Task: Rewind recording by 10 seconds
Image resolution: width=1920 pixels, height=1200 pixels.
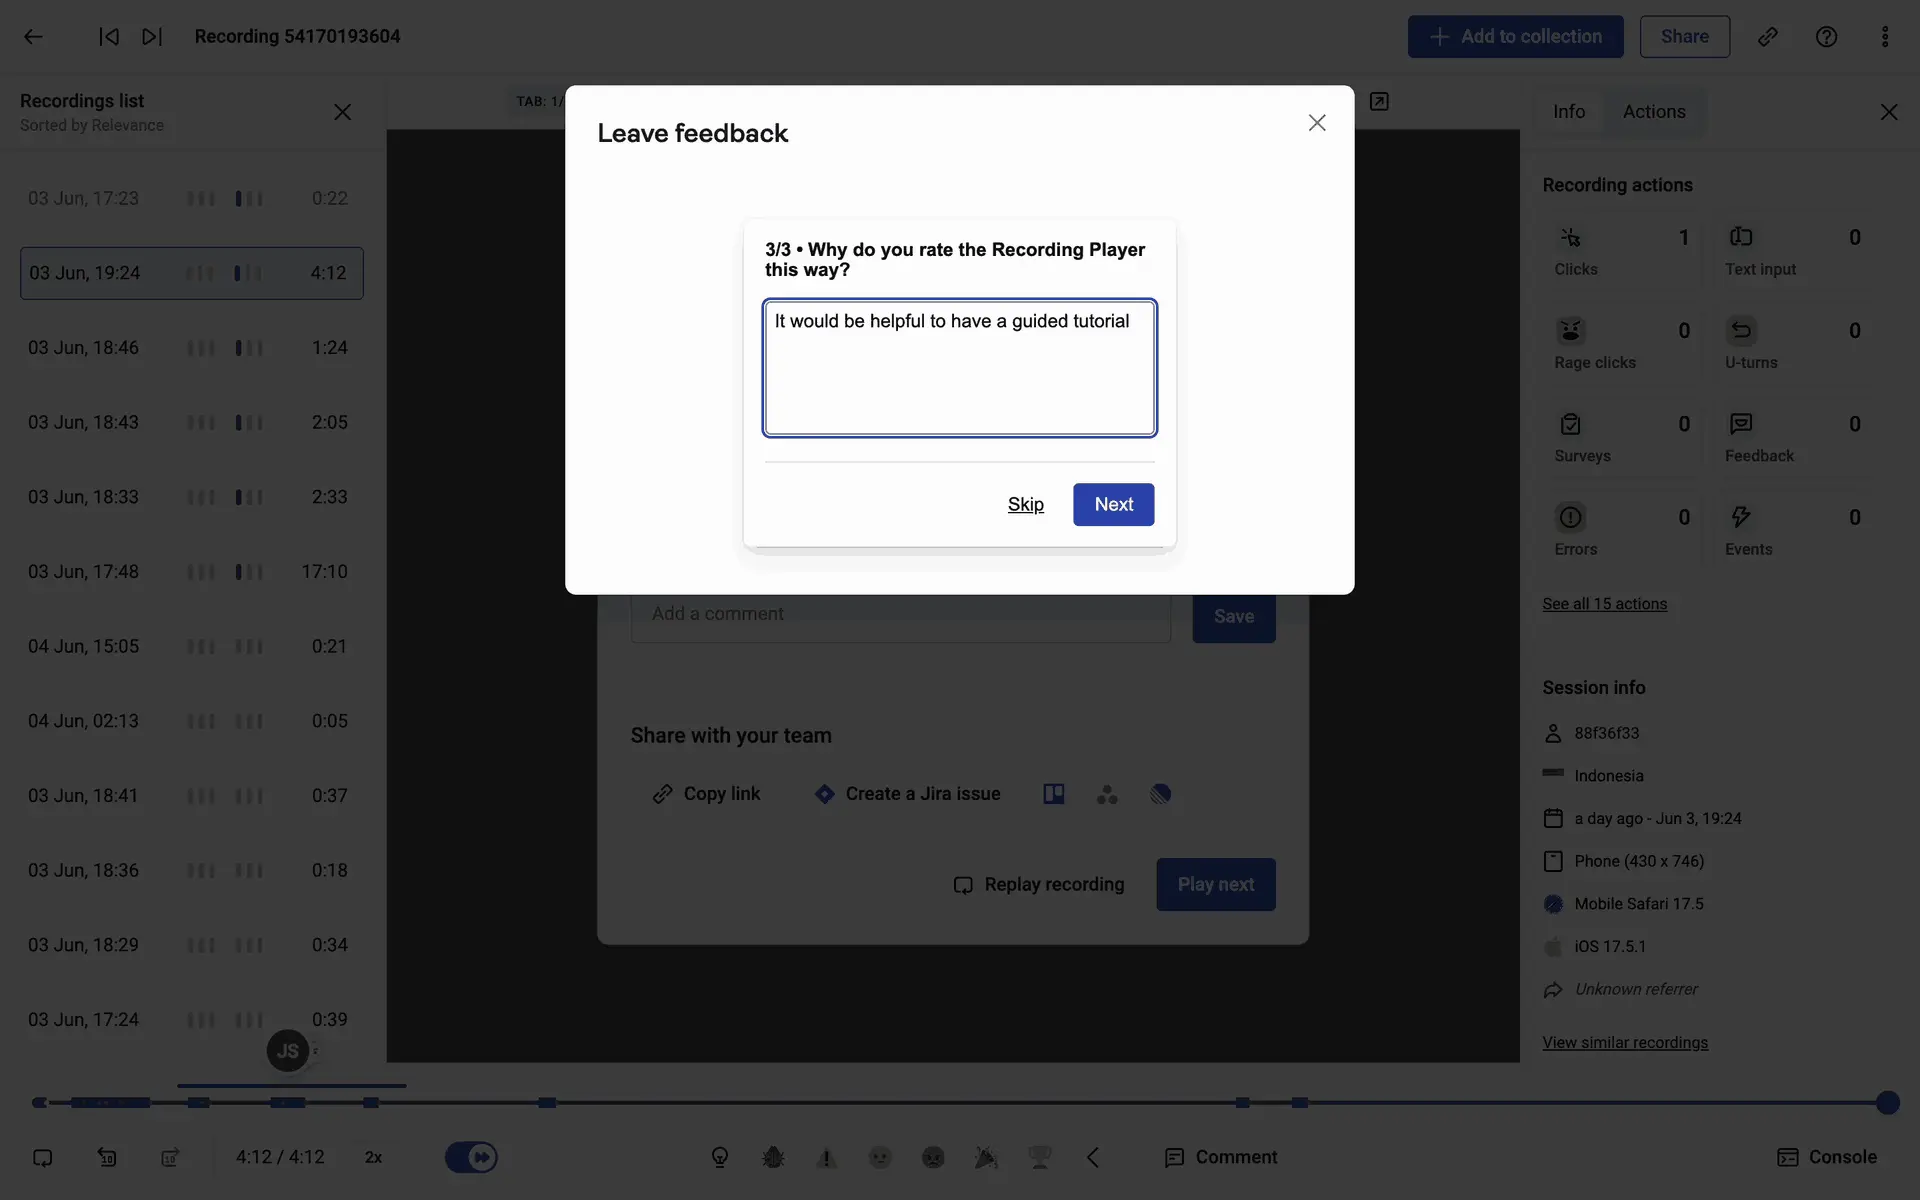Action: [x=107, y=1157]
